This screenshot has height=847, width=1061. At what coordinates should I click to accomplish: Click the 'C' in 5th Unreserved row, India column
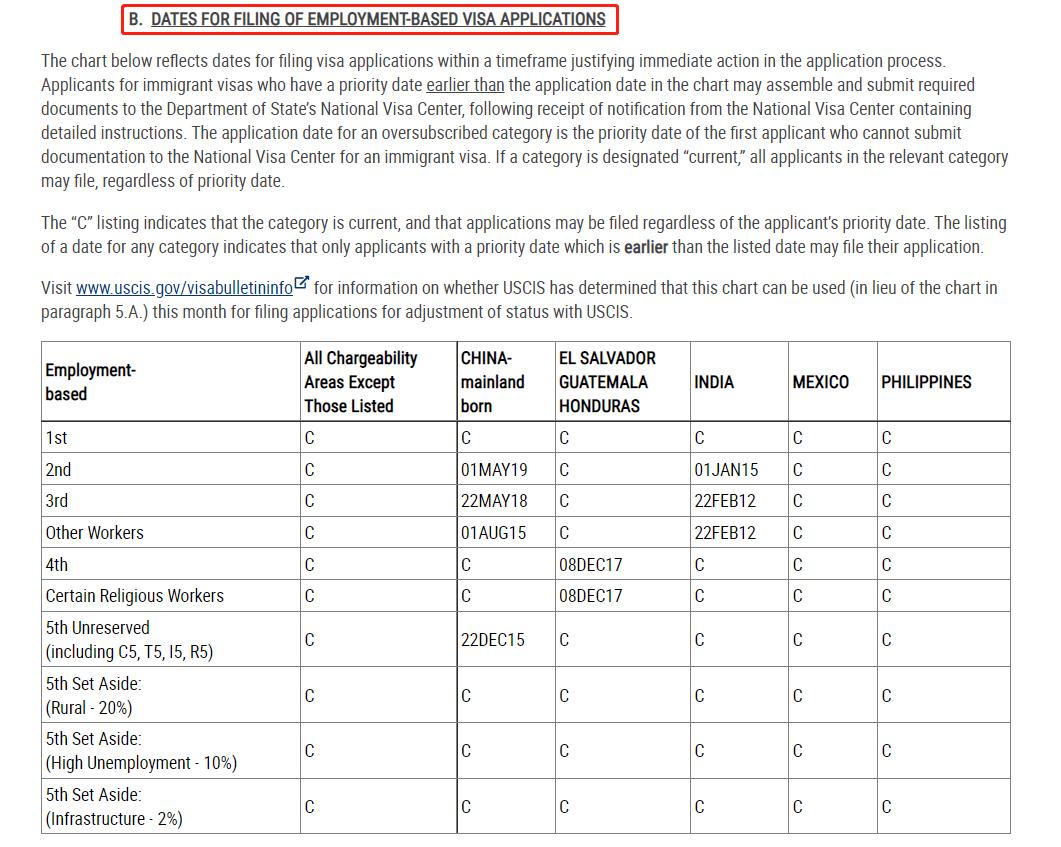700,640
